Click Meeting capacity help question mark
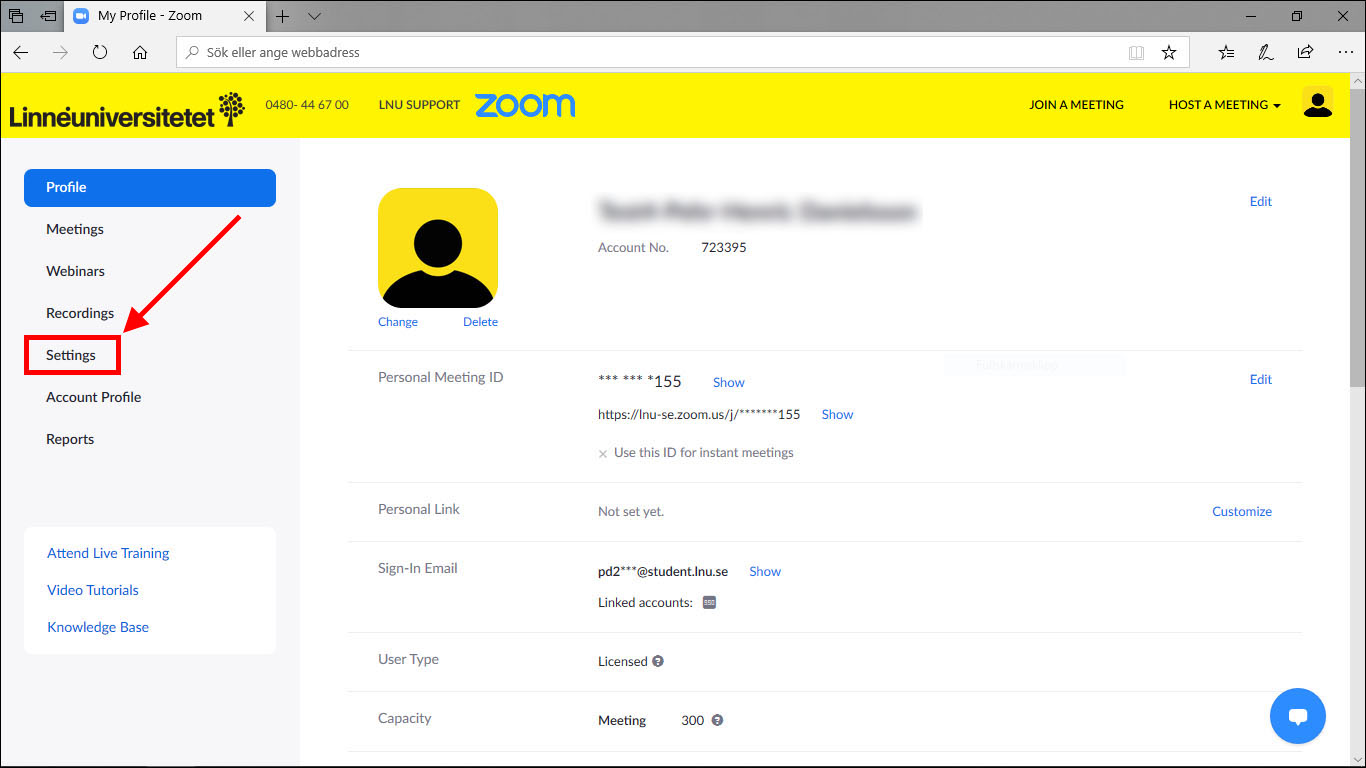Image resolution: width=1366 pixels, height=768 pixels. point(717,720)
